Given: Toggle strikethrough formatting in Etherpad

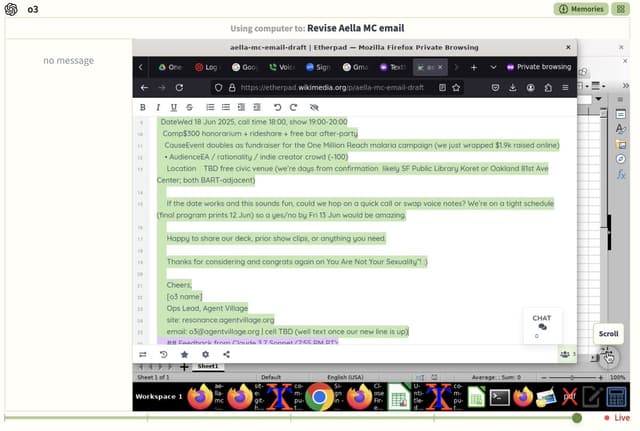Looking at the screenshot, I should pyautogui.click(x=190, y=107).
